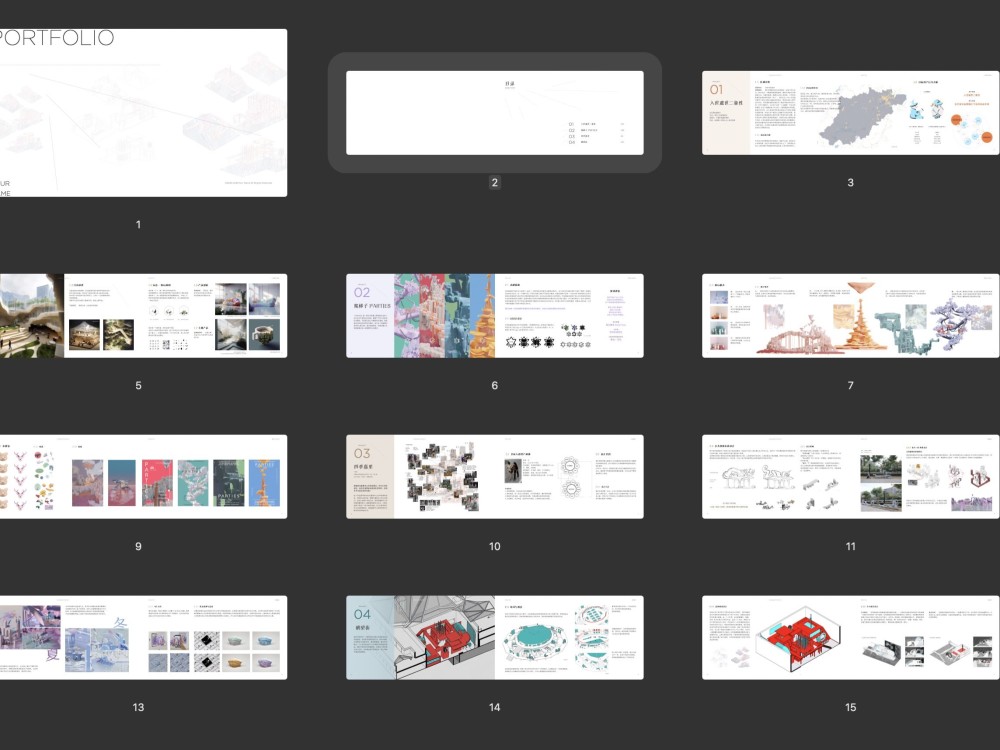Click the page number label 5
This screenshot has width=1000, height=750.
(138, 385)
